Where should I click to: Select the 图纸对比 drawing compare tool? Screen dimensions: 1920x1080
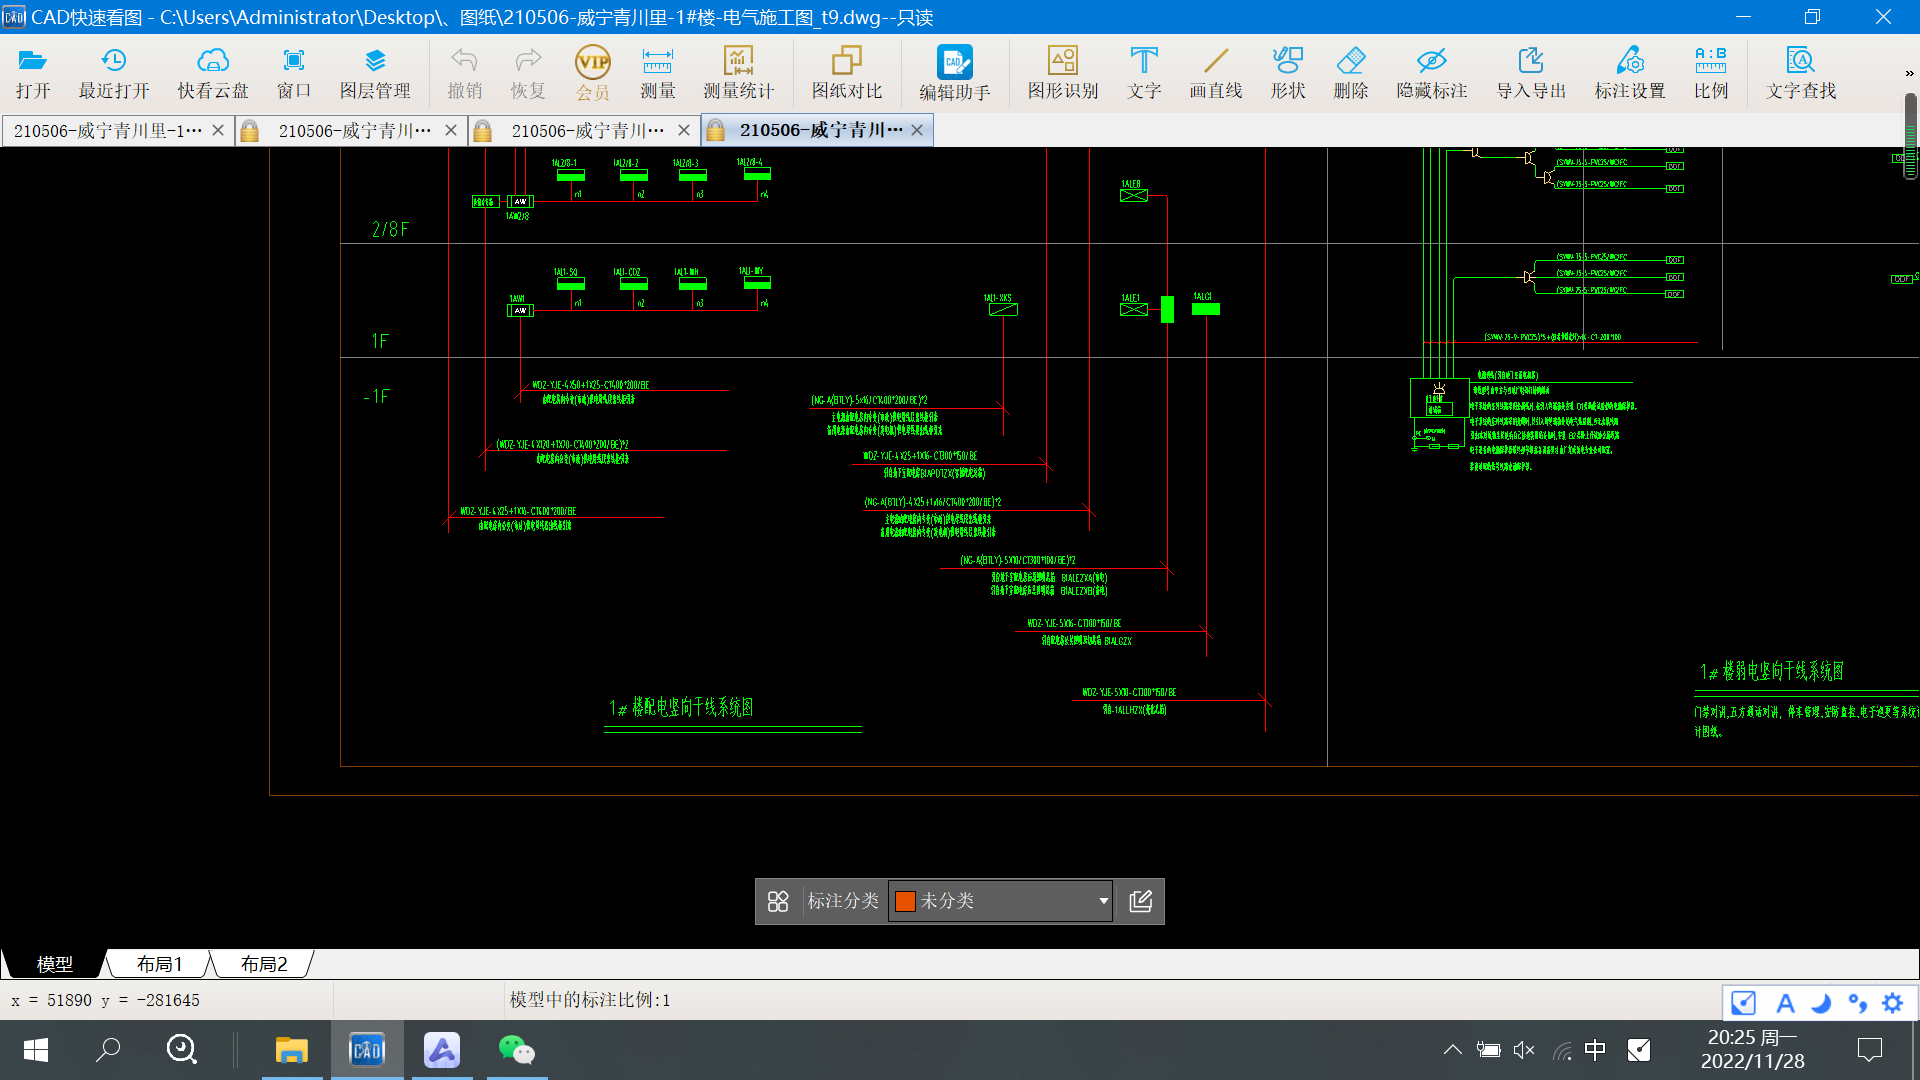click(846, 72)
